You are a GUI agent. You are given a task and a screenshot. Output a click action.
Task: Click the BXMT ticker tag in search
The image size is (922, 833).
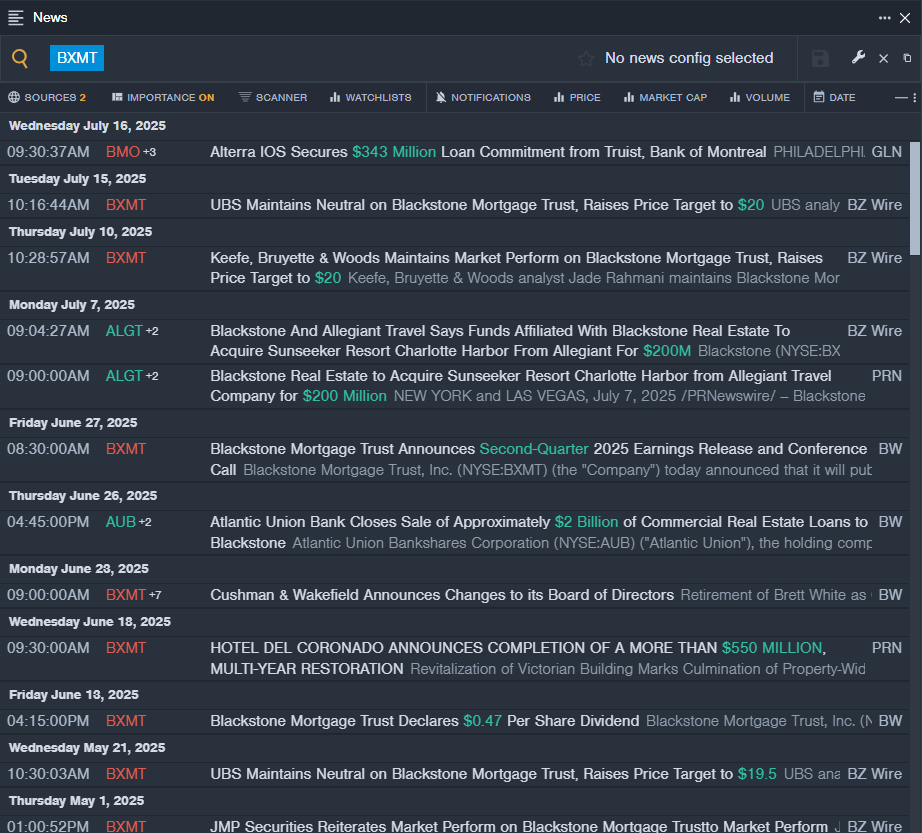coord(77,58)
